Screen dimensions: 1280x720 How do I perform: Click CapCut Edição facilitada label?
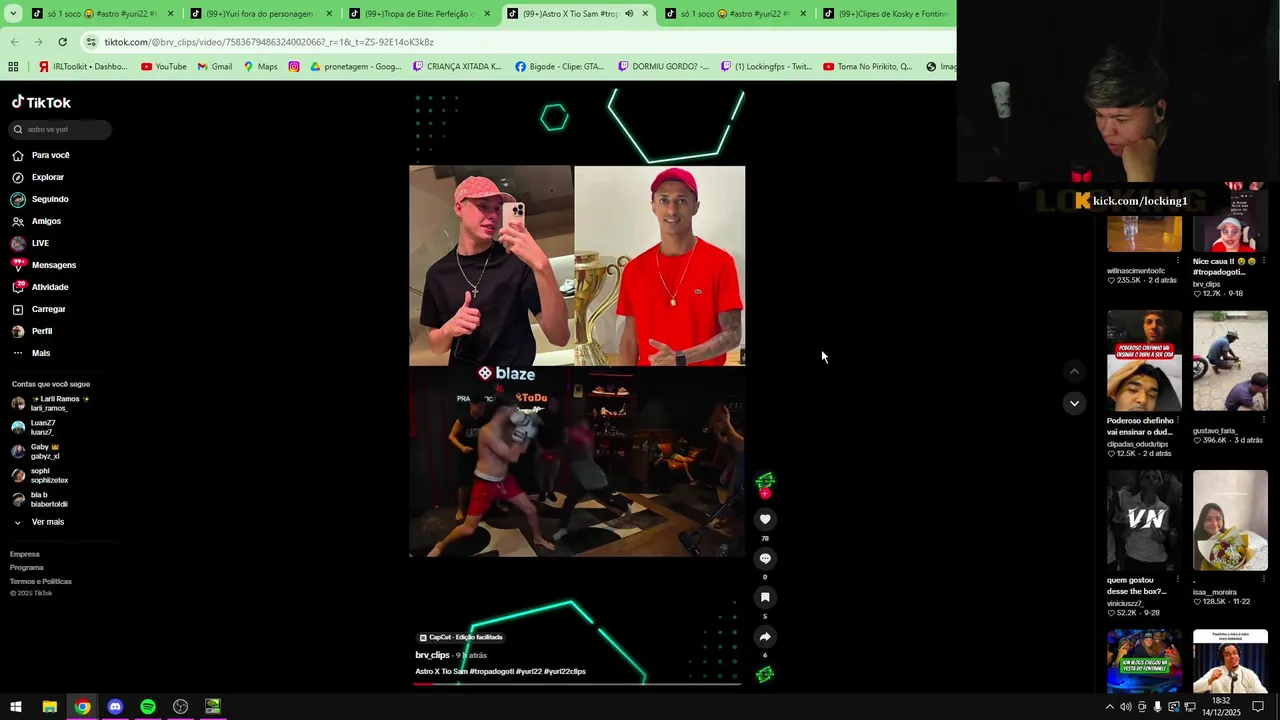(x=461, y=637)
